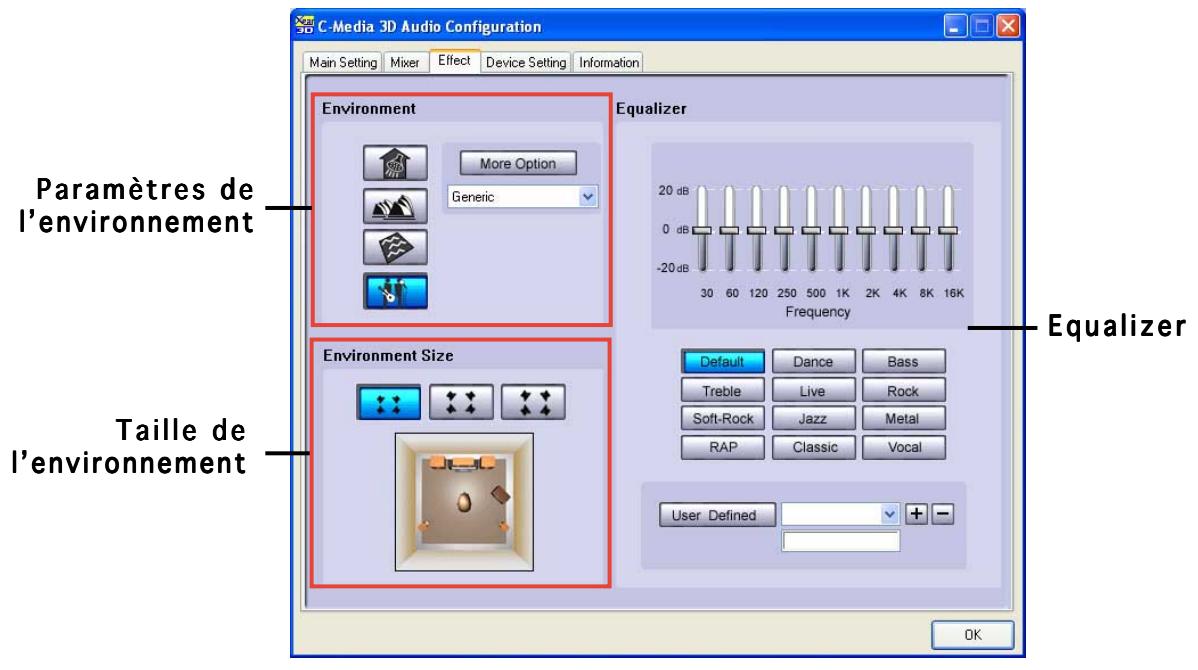Click the 60 Hz equalizer slider
This screenshot has width=1198, height=670.
tap(729, 229)
